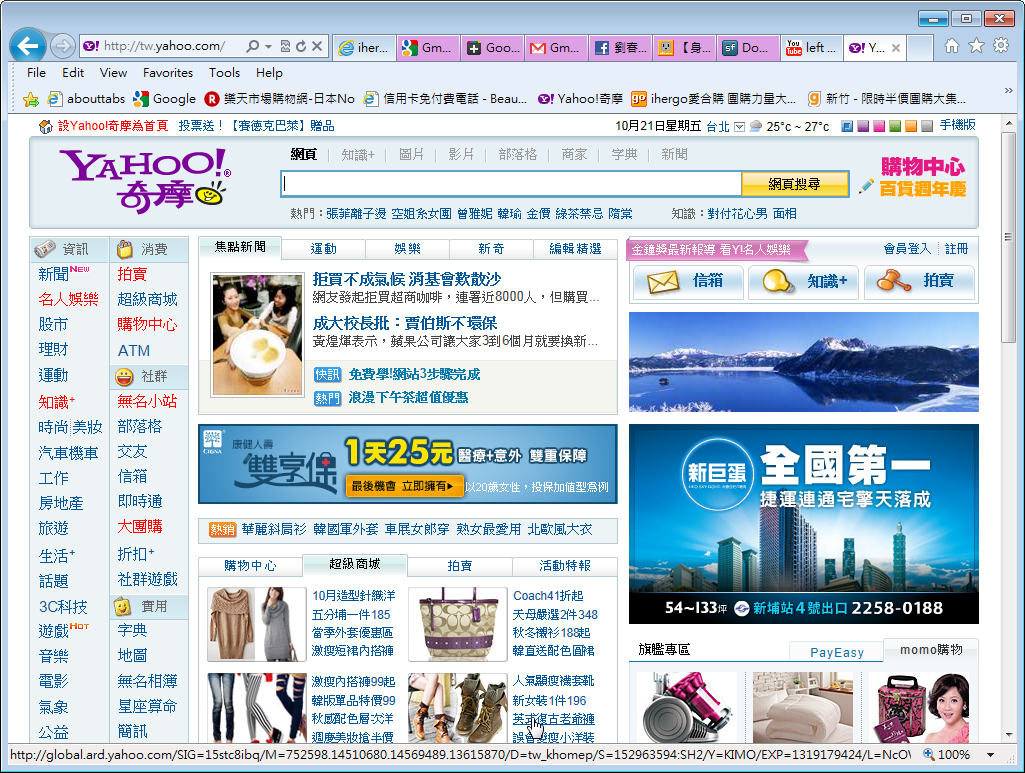Open the 信箱 mail envelope button
Viewport: 1025px width, 773px height.
688,282
